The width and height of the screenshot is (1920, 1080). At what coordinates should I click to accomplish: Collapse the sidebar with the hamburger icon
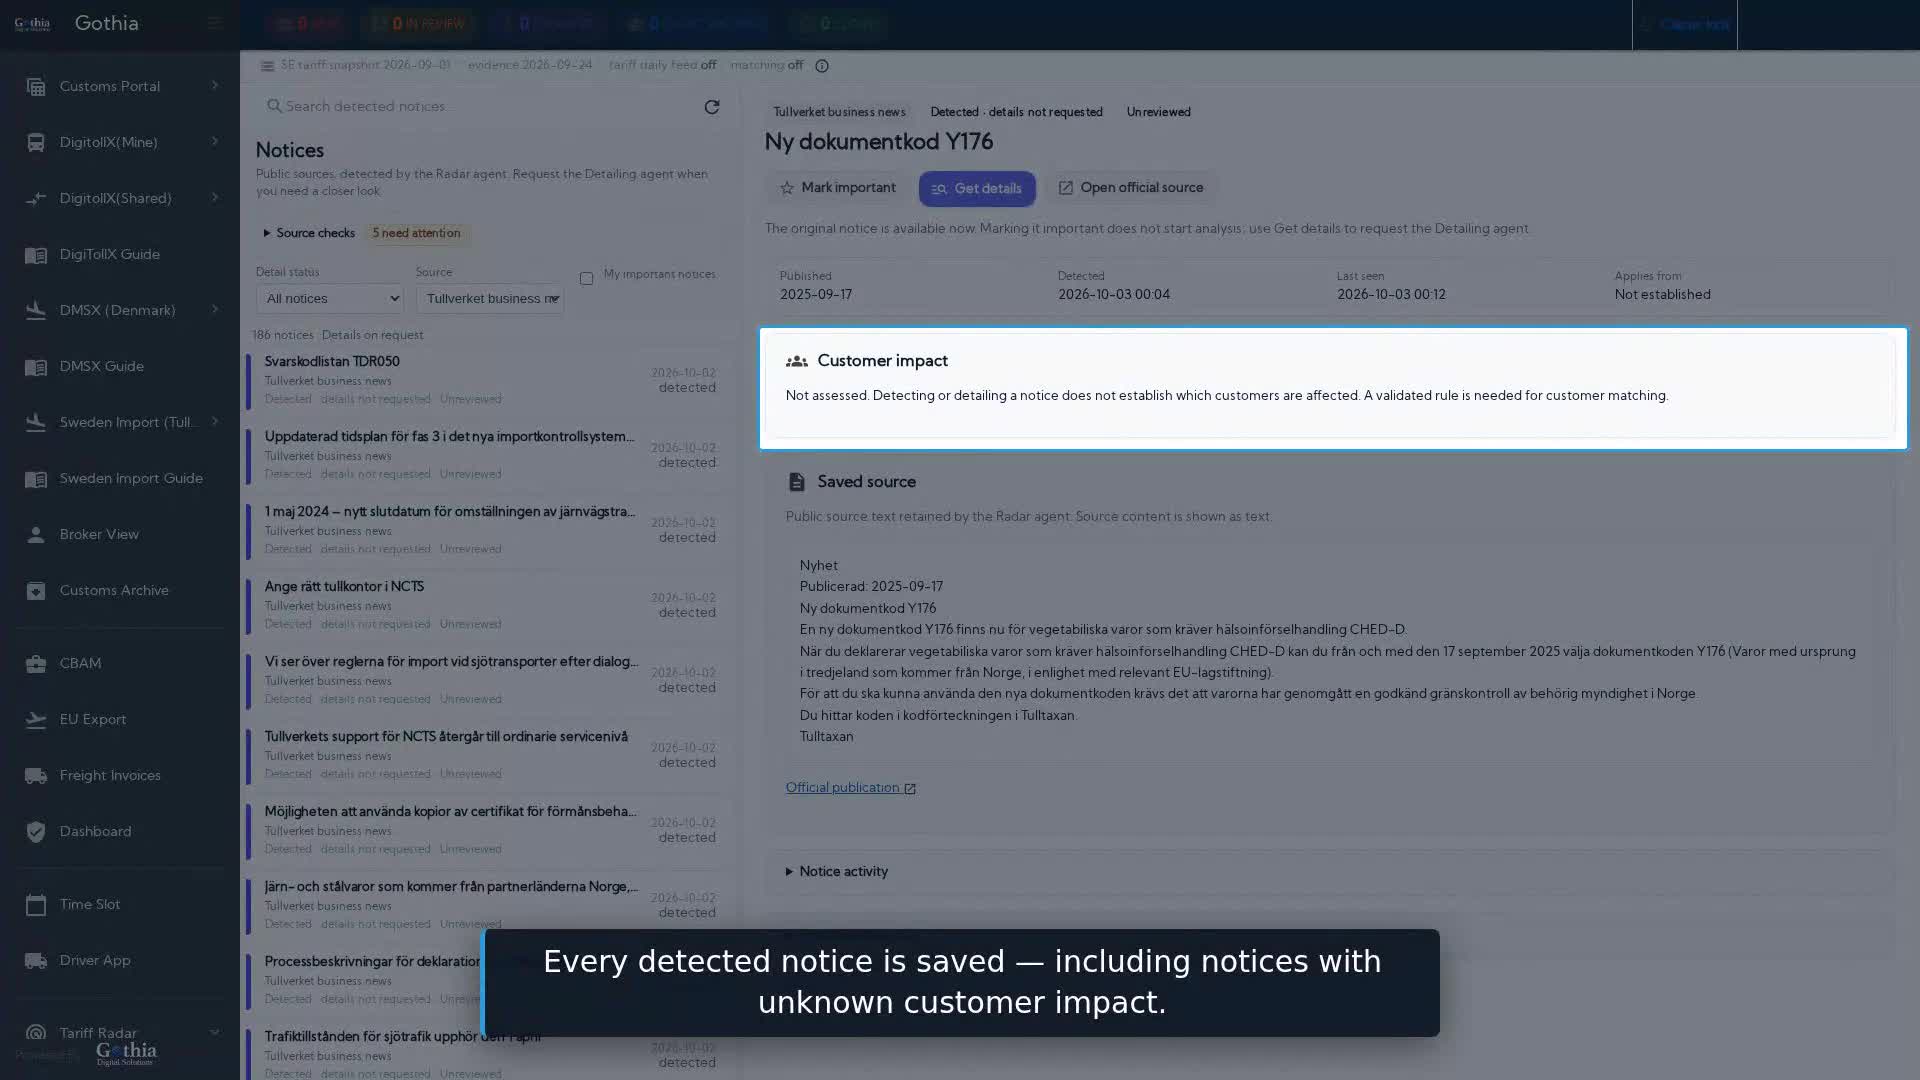point(214,23)
